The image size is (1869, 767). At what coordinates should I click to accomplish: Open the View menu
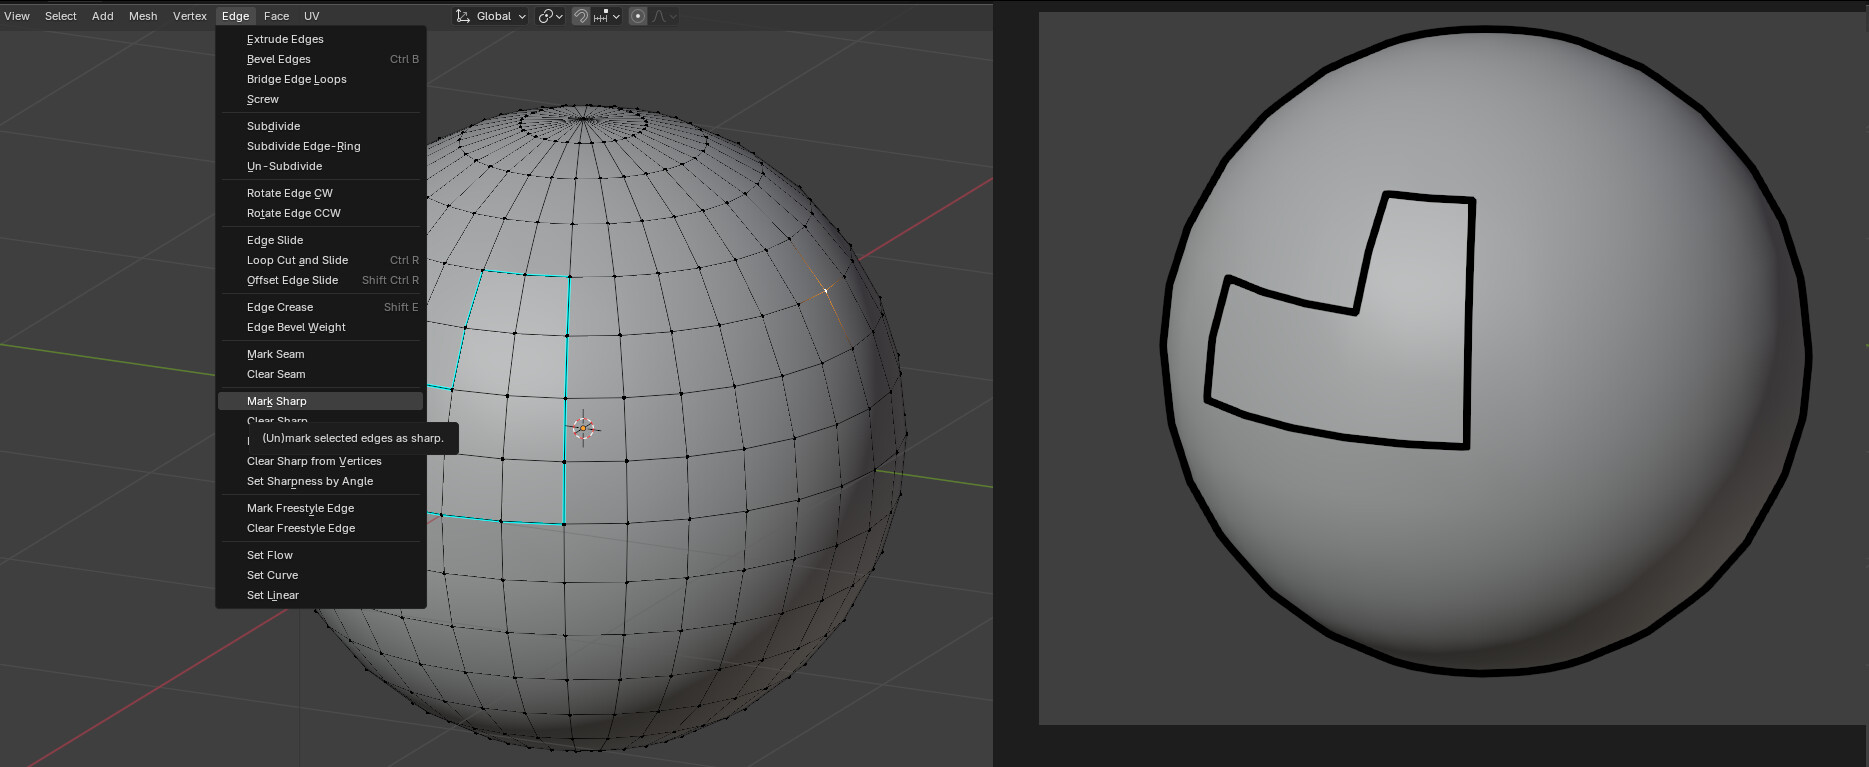click(17, 16)
